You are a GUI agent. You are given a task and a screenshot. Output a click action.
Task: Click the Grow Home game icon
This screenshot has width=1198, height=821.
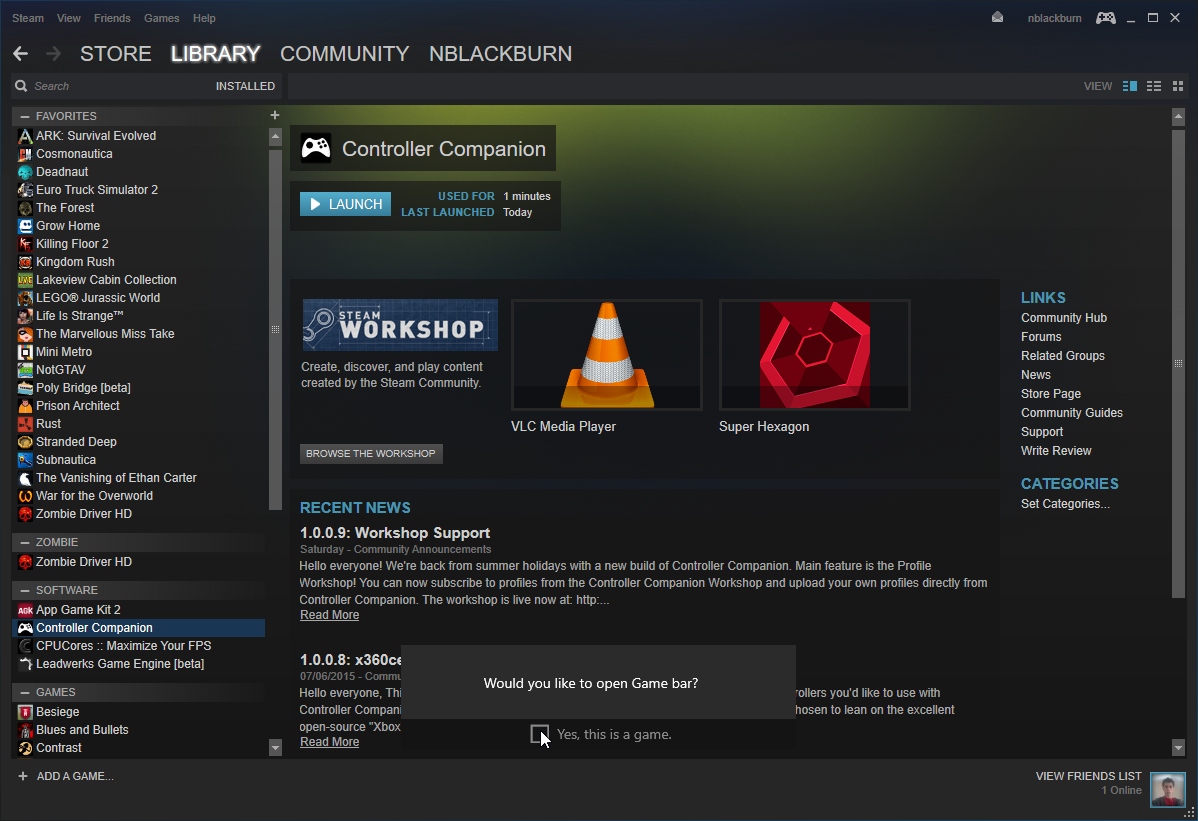point(25,226)
